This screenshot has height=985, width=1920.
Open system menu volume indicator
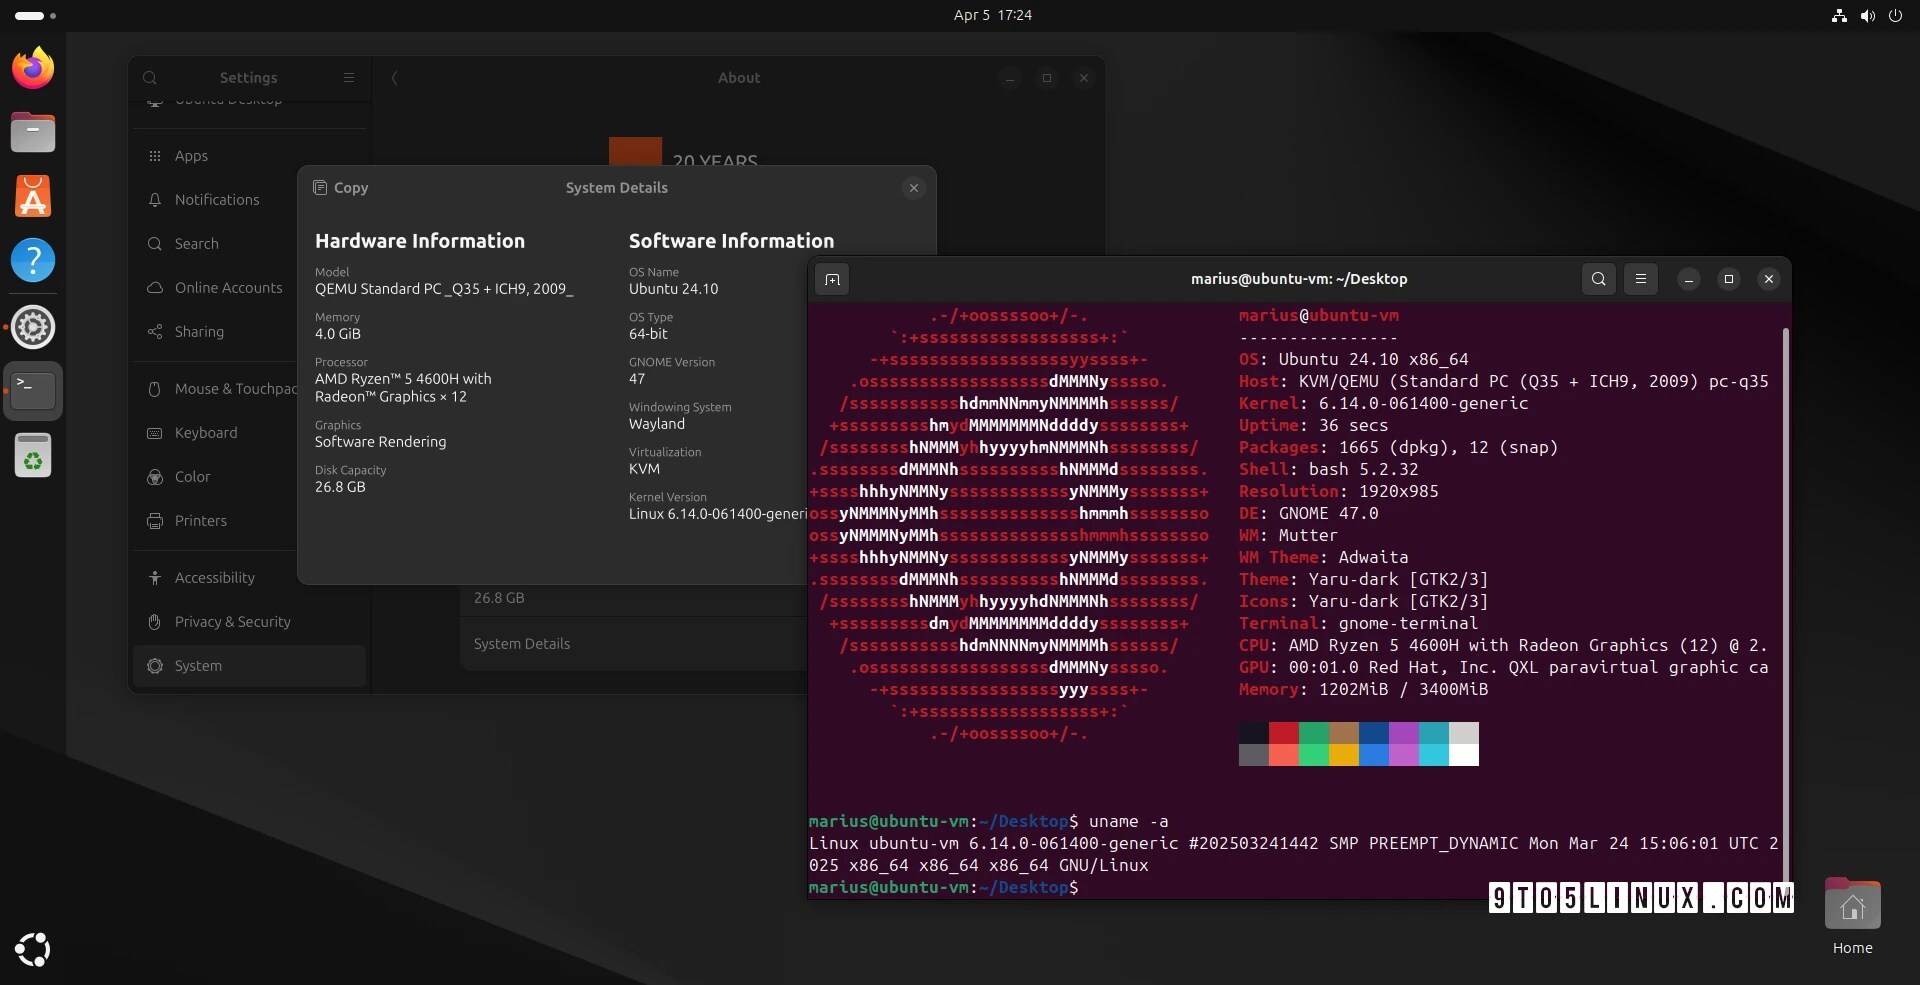[1867, 16]
